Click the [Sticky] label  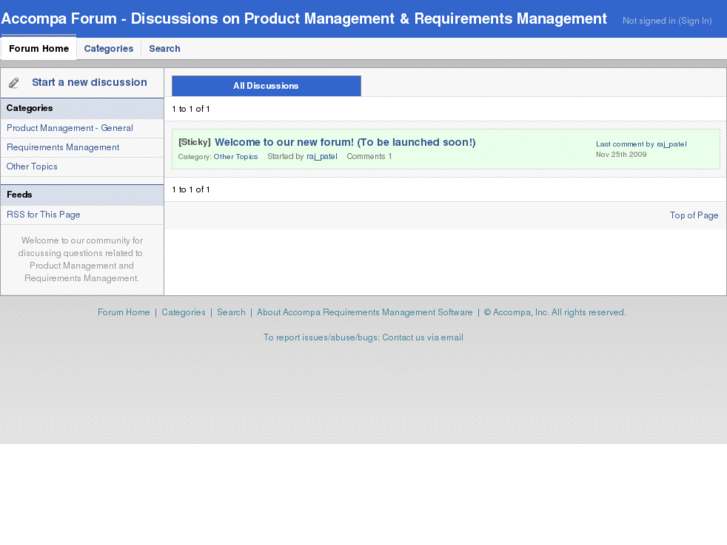(194, 142)
